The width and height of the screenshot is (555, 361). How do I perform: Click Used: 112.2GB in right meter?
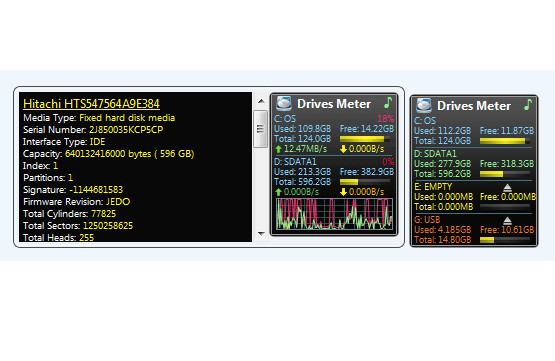442,131
